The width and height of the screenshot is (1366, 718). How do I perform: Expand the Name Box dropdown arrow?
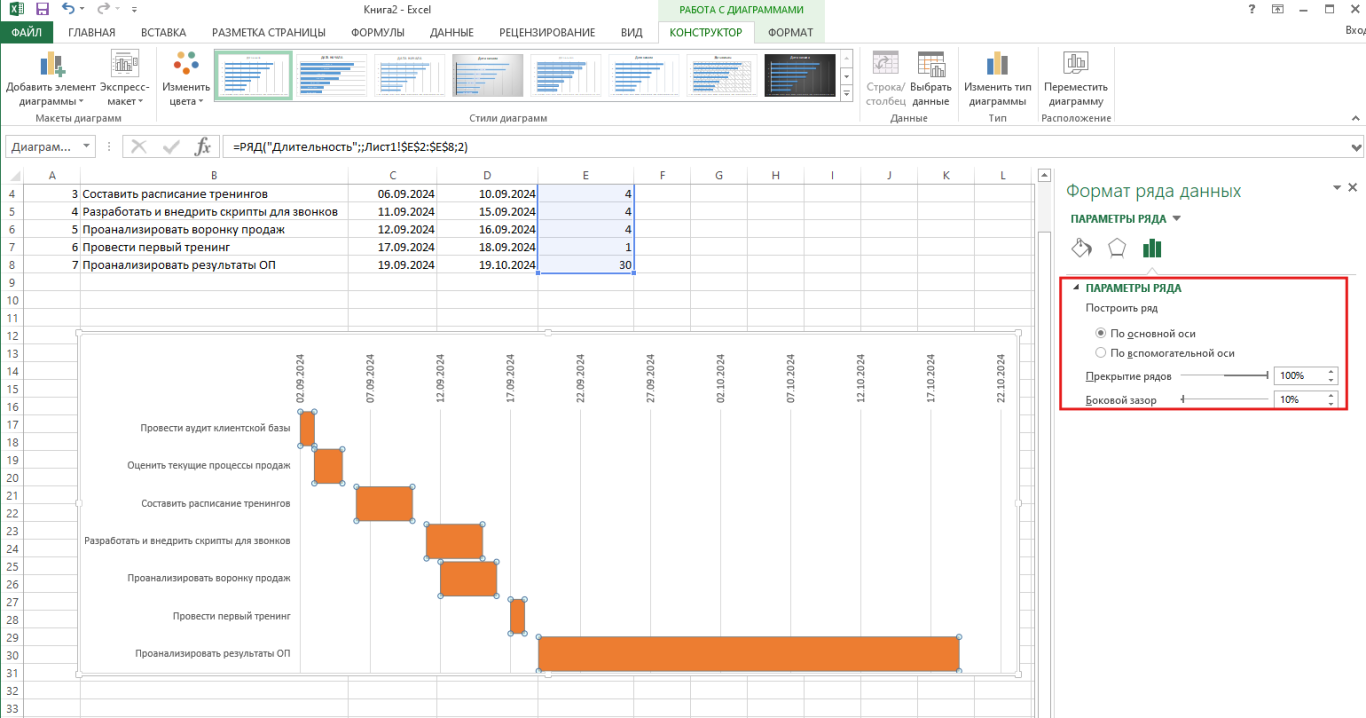87,147
